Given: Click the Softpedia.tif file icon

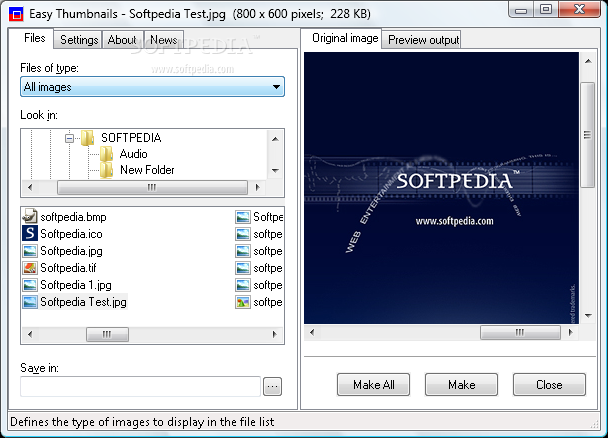Looking at the screenshot, I should tap(30, 268).
